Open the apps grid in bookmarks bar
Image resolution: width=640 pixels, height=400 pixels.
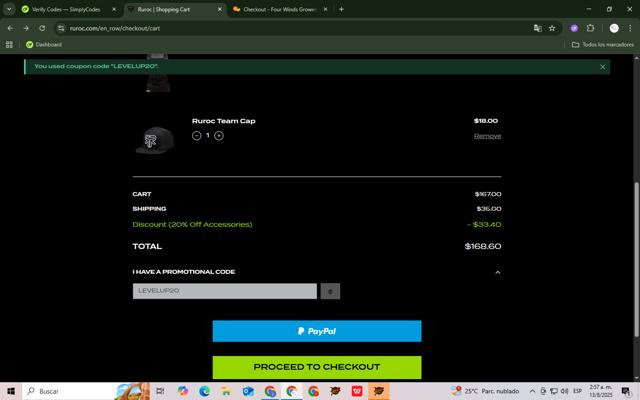9,44
